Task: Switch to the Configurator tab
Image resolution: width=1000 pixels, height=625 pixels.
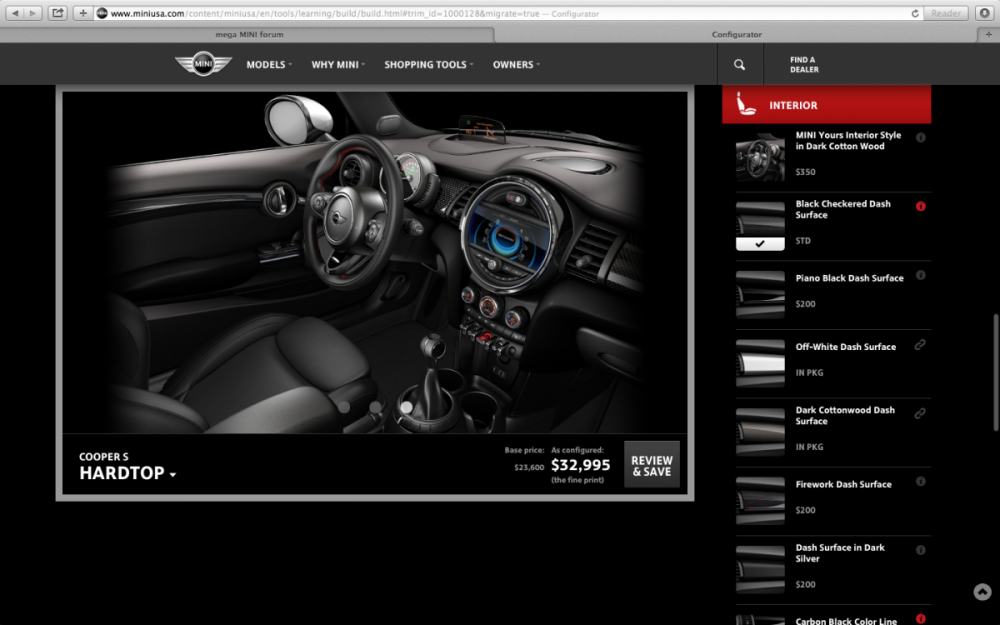Action: (737, 34)
